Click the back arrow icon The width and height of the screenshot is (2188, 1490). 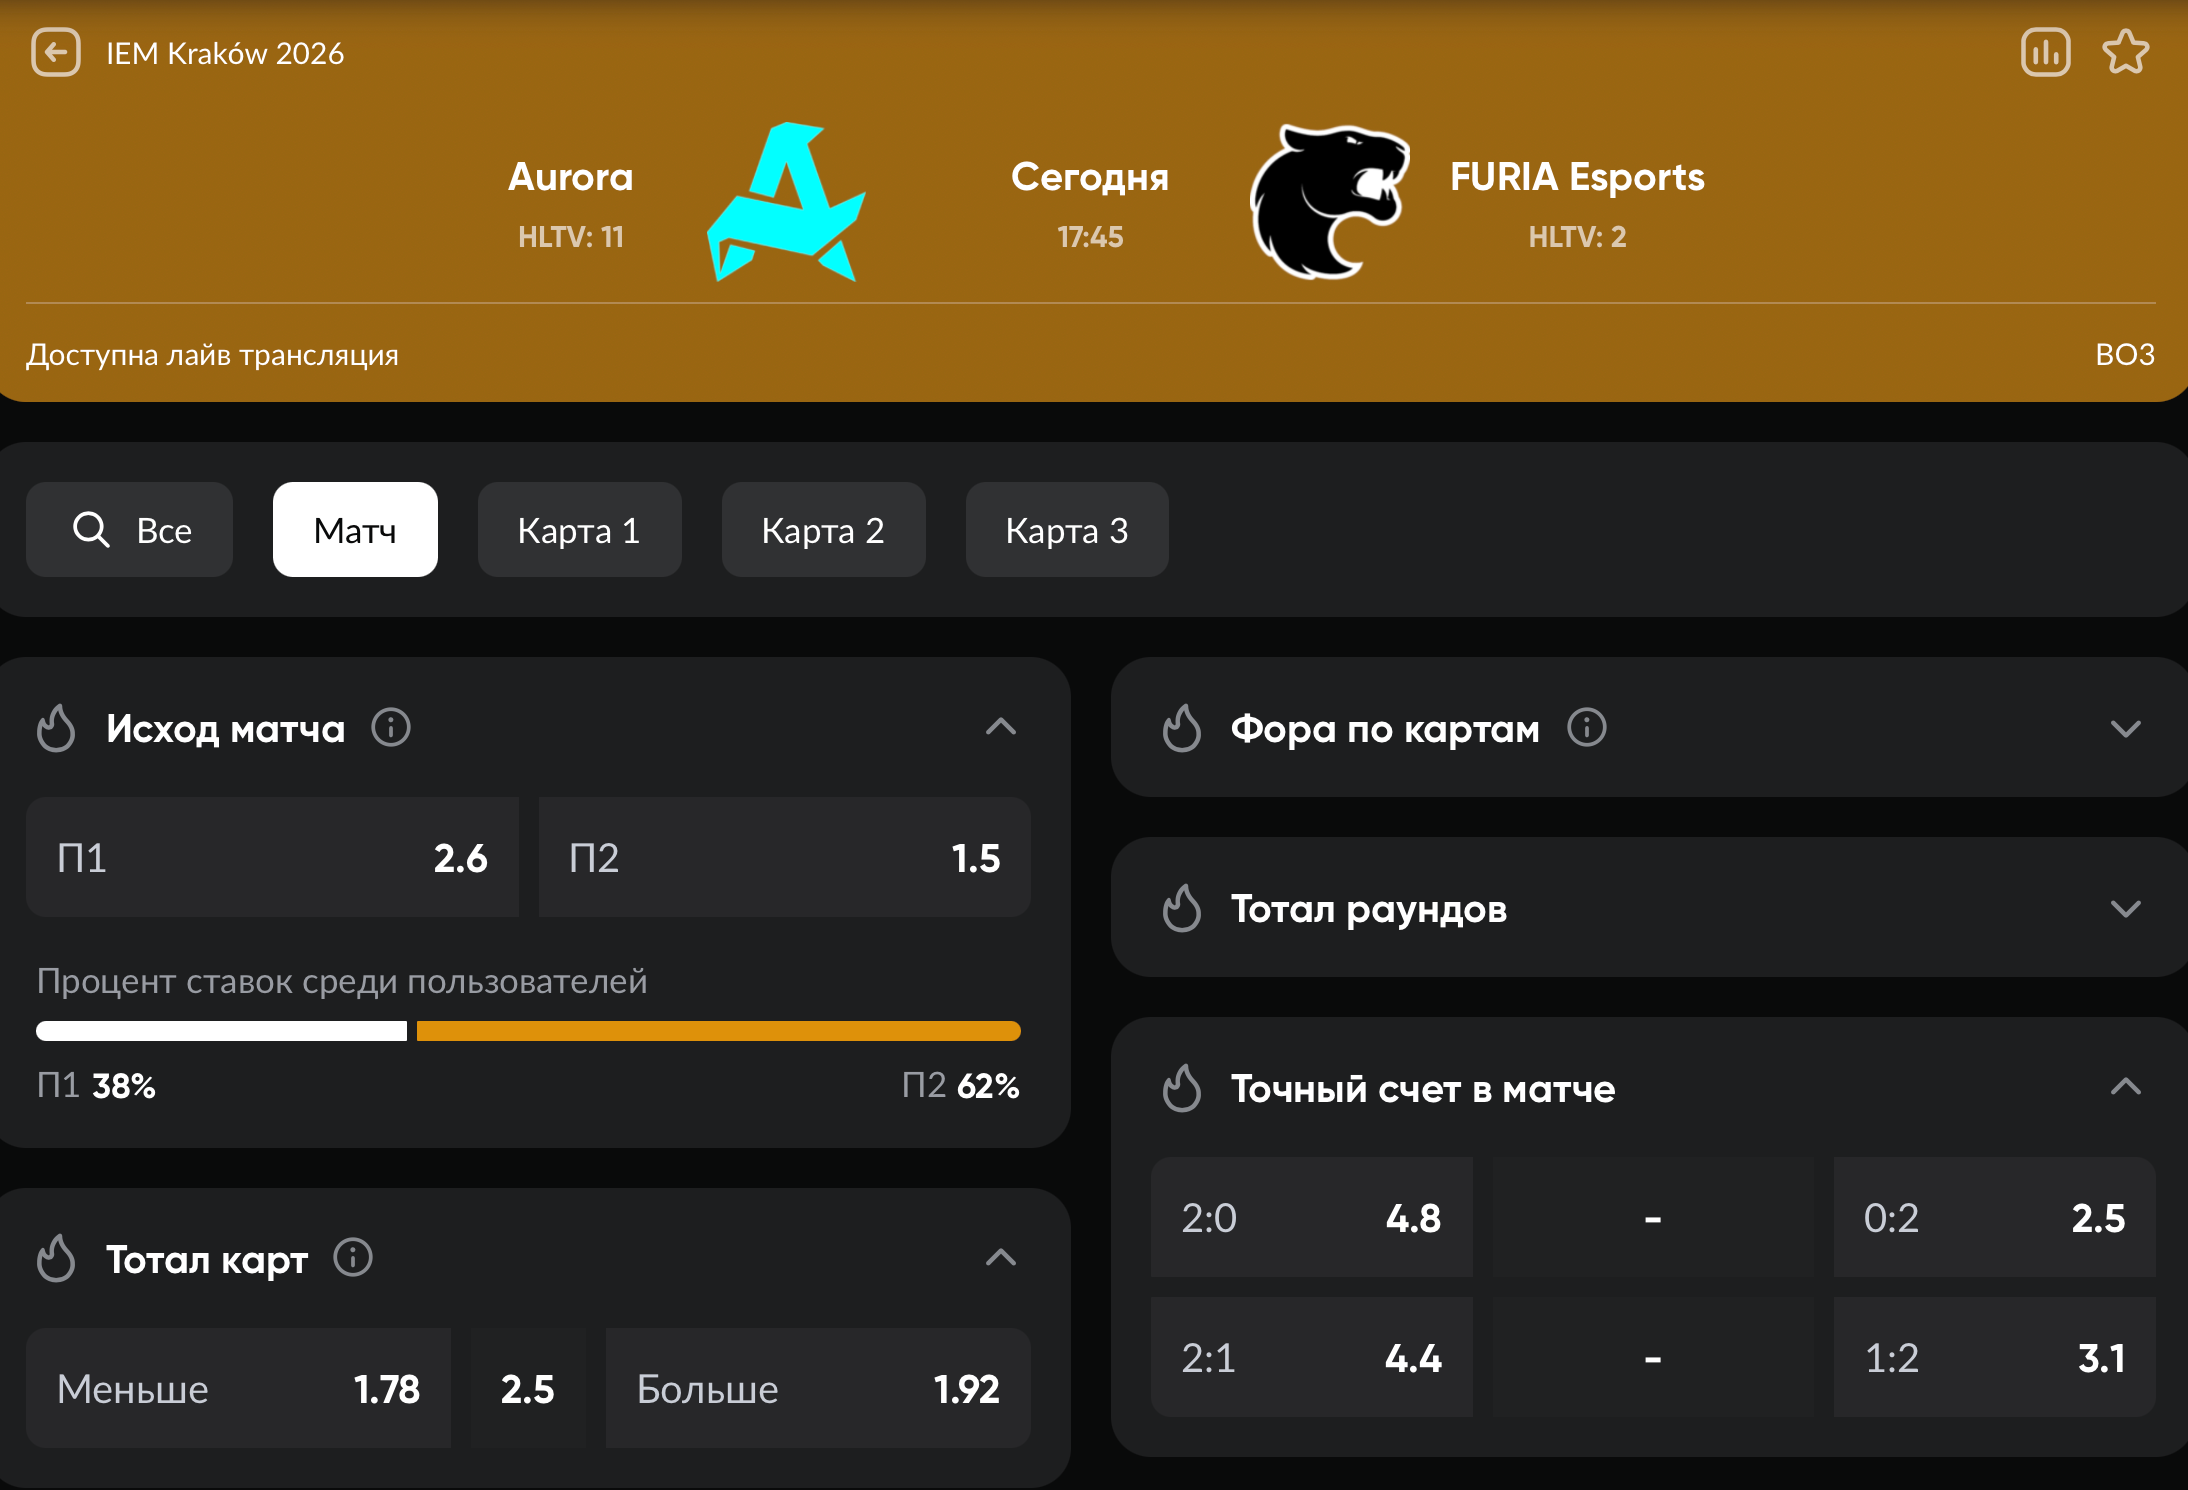[x=55, y=52]
